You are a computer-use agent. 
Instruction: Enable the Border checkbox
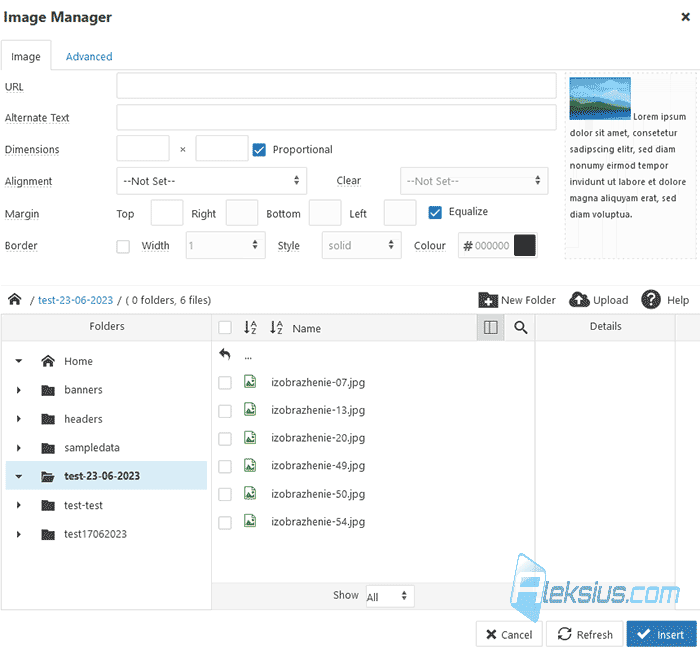[x=123, y=246]
